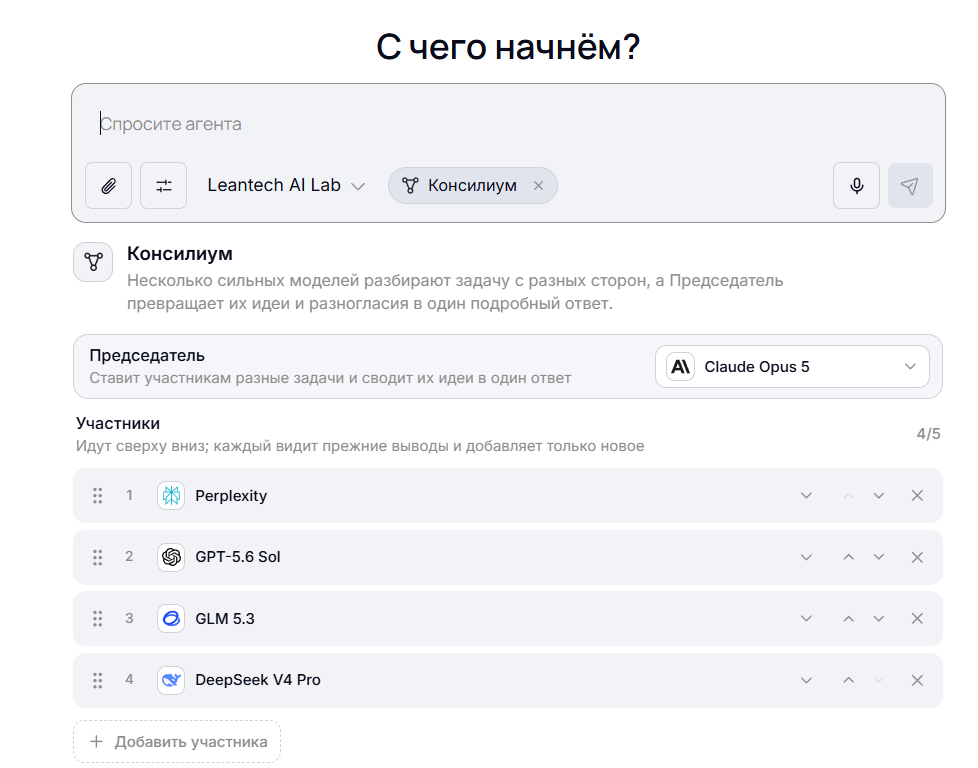
Task: Expand the GLM 5.3 model dropdown chevron
Action: [x=806, y=618]
